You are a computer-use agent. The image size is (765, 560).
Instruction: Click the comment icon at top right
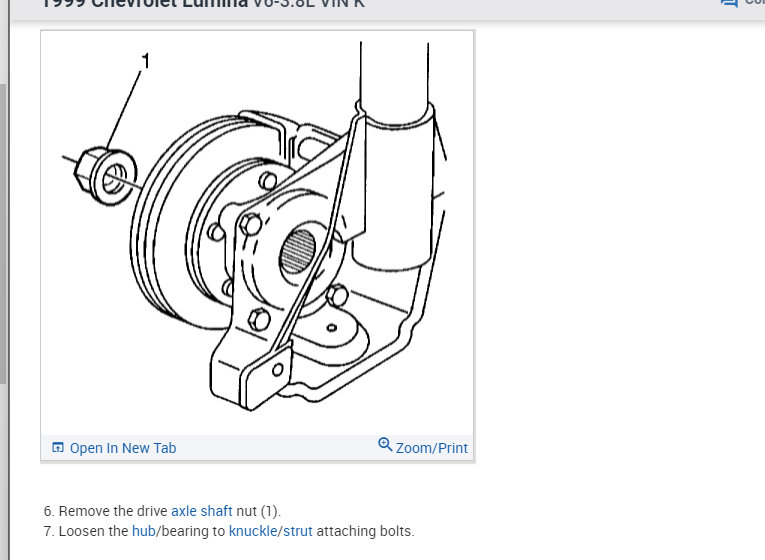729,2
